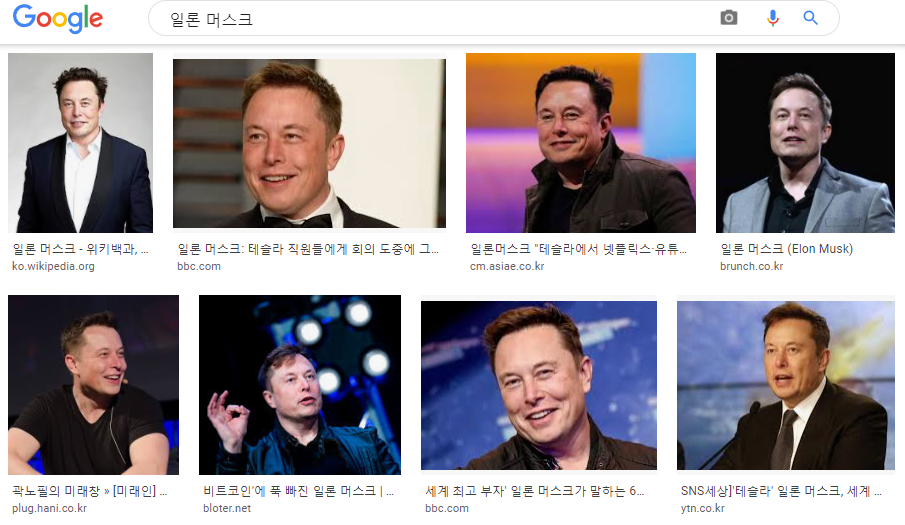Click the plug.hani.co.kr source link
Screen dimensions: 905x525
tap(49, 508)
